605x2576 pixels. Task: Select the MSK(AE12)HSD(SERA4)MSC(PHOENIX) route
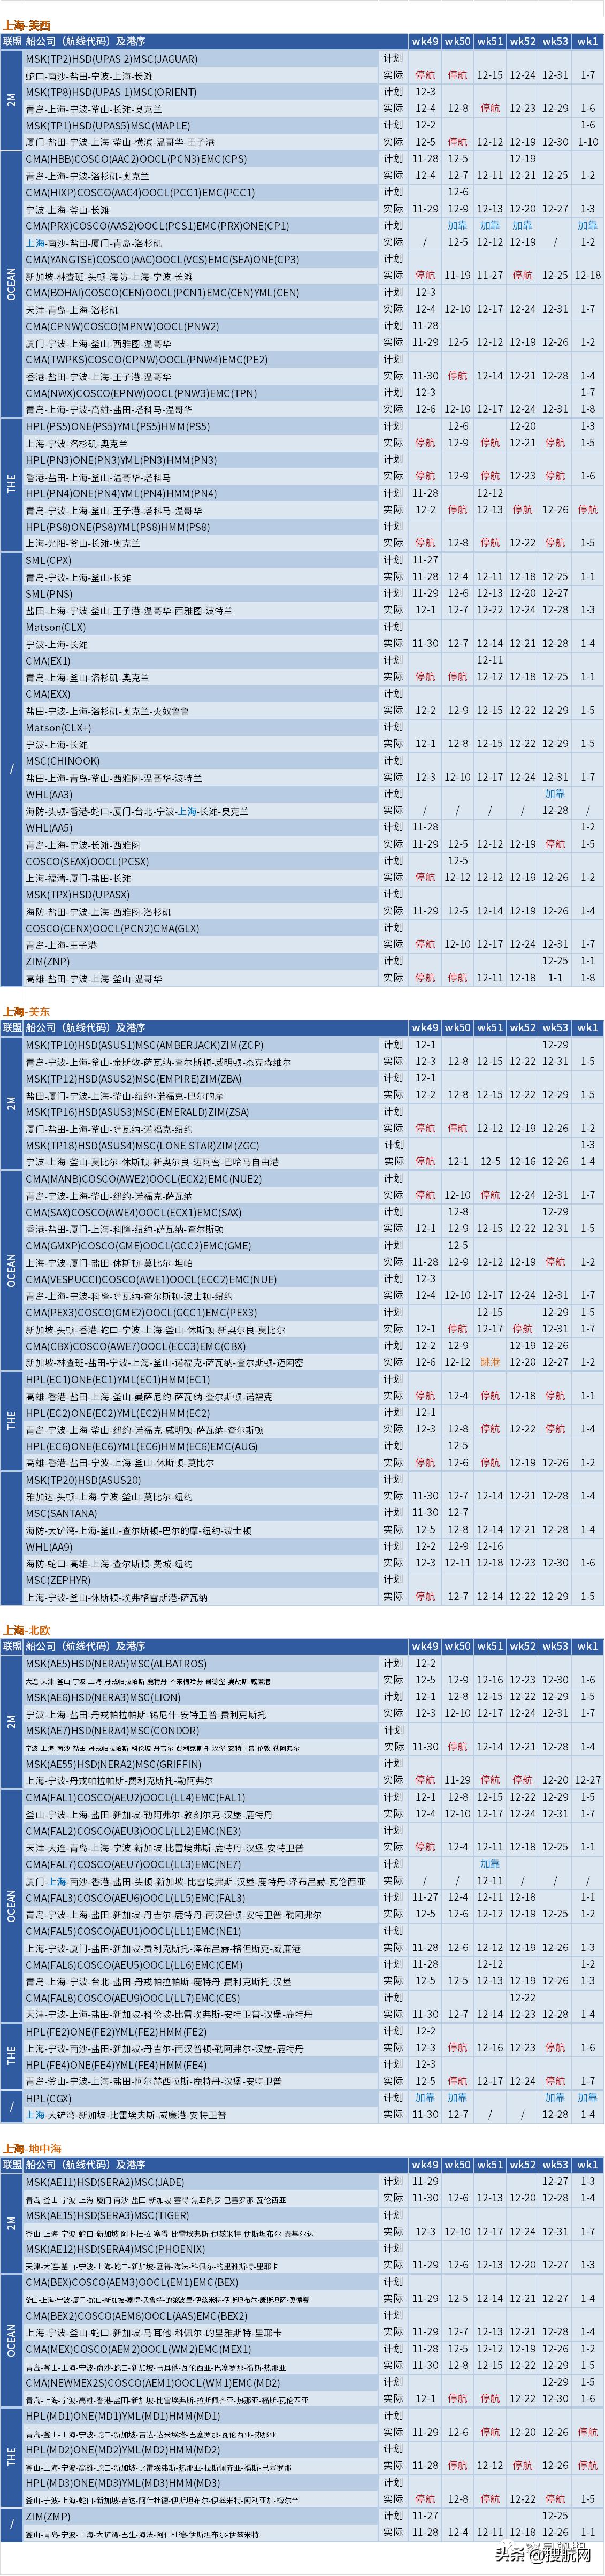point(115,2249)
